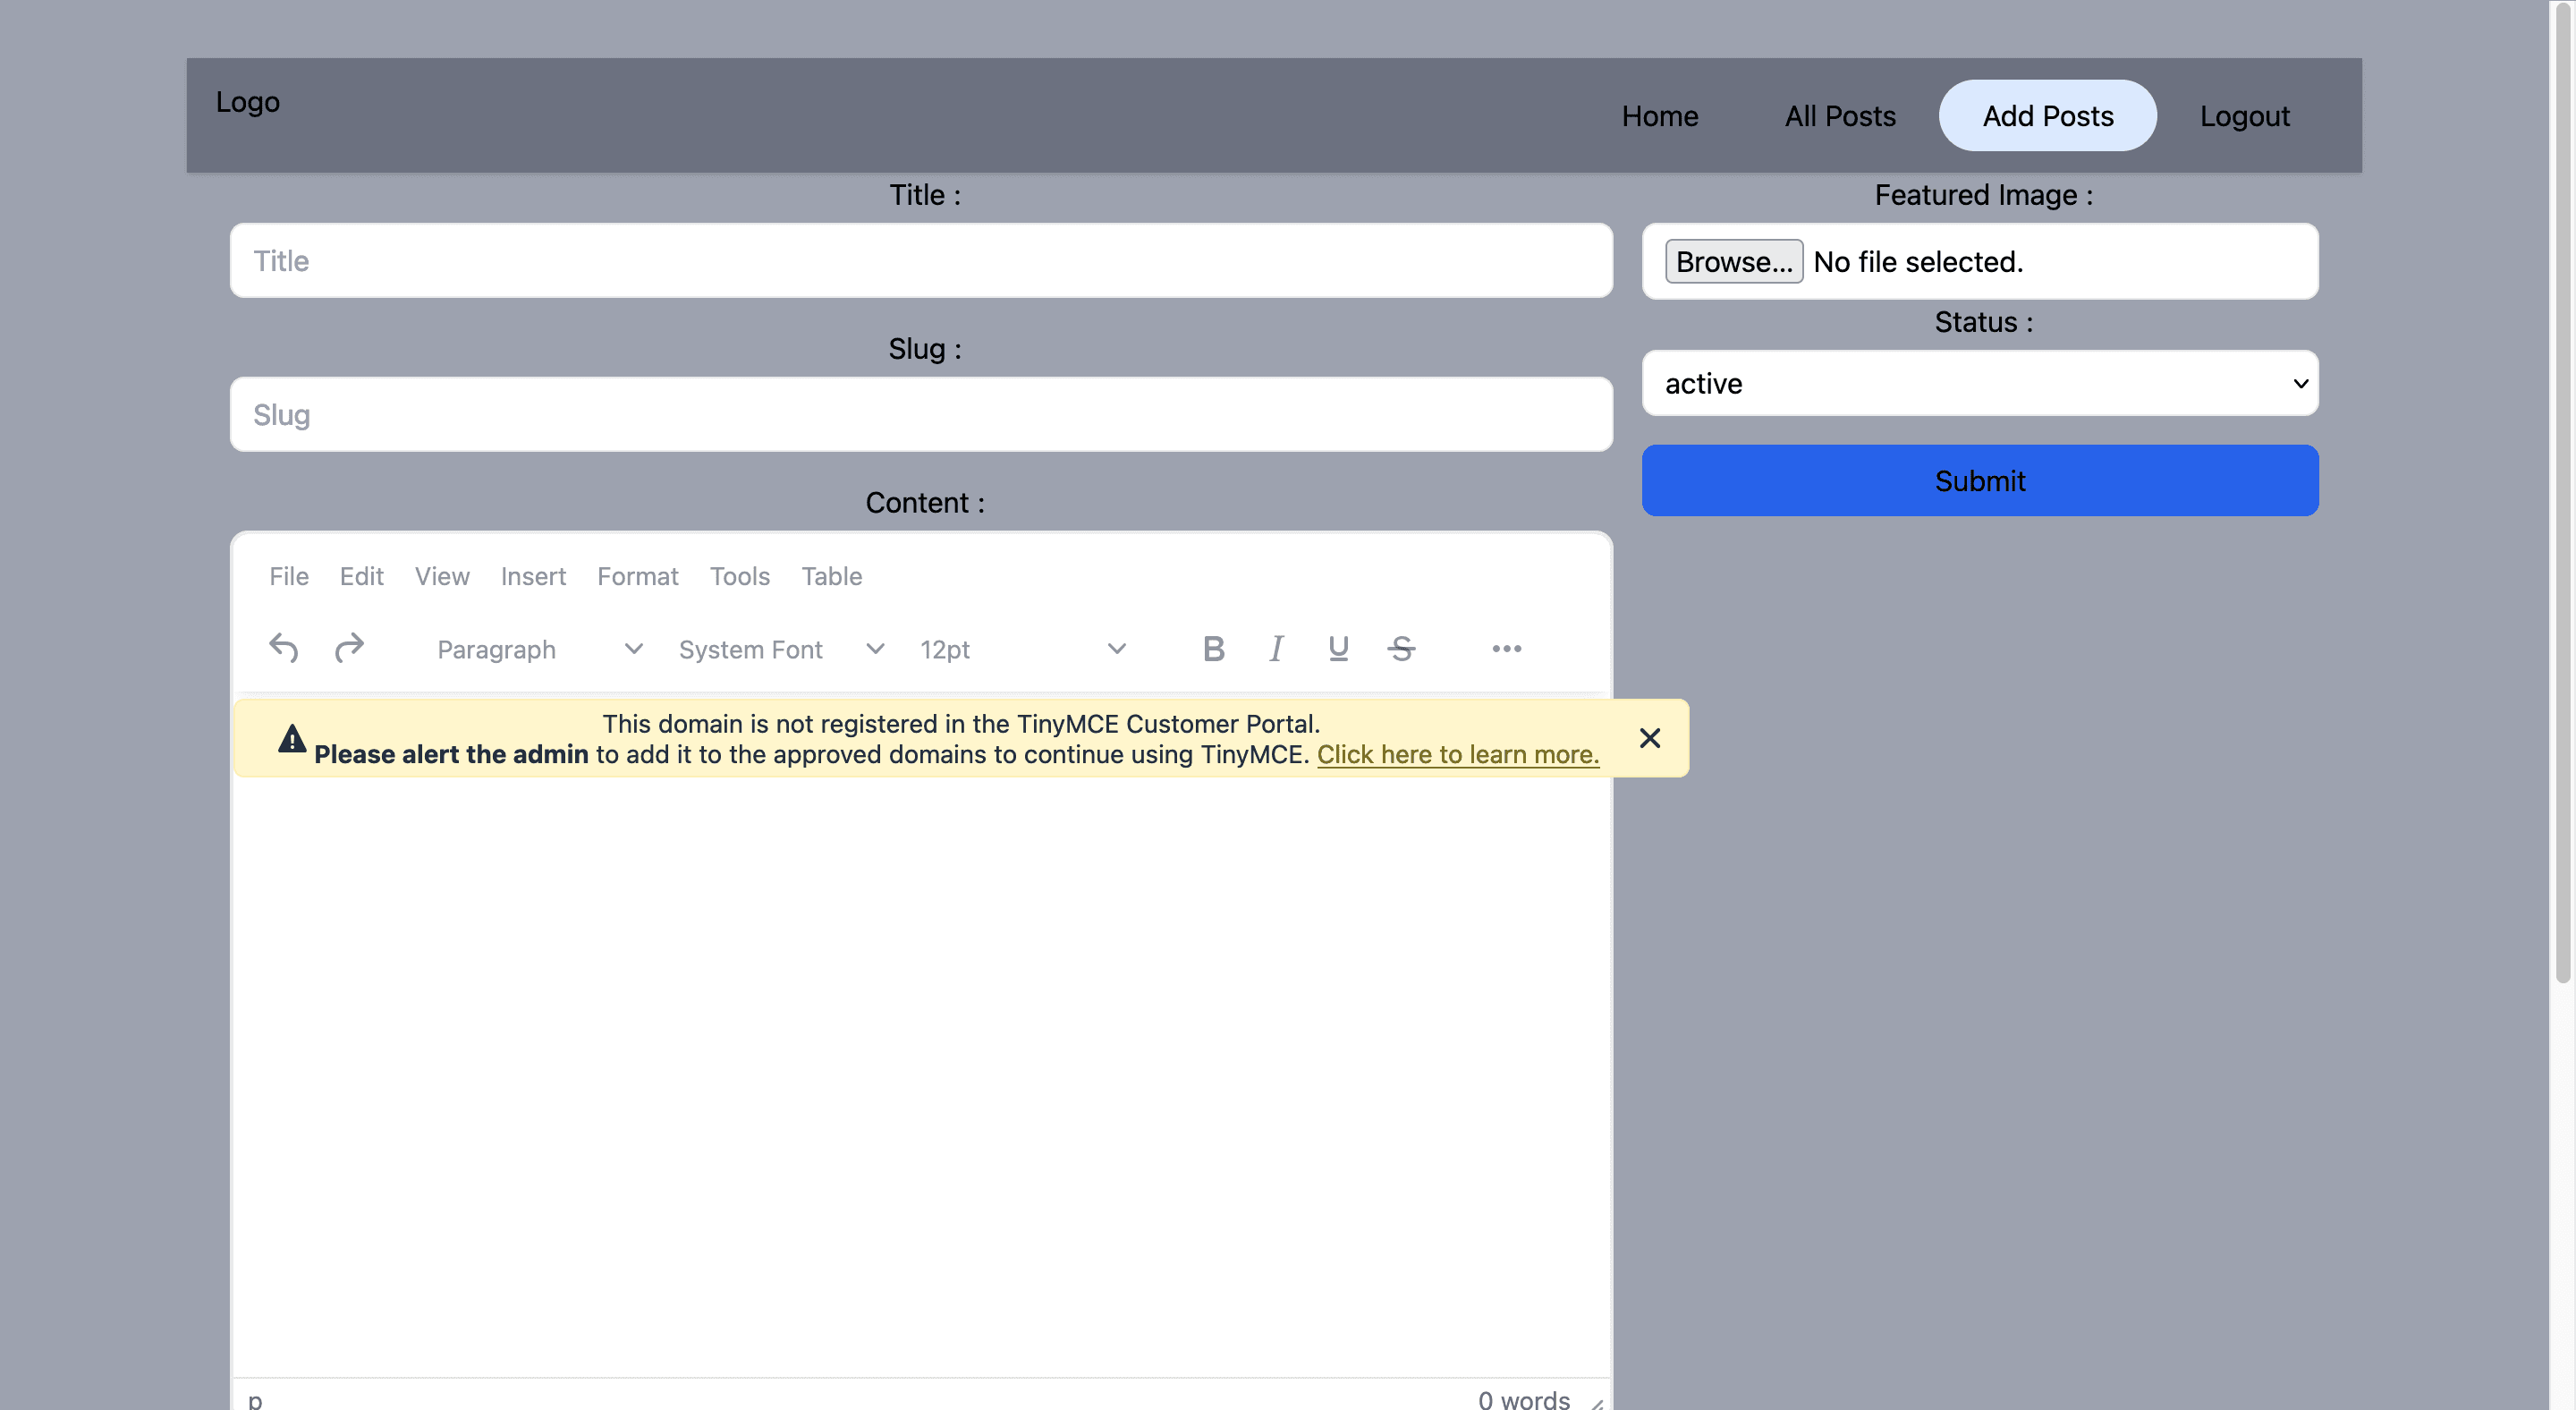Image resolution: width=2576 pixels, height=1410 pixels.
Task: Click the Browse file button
Action: pos(1733,262)
